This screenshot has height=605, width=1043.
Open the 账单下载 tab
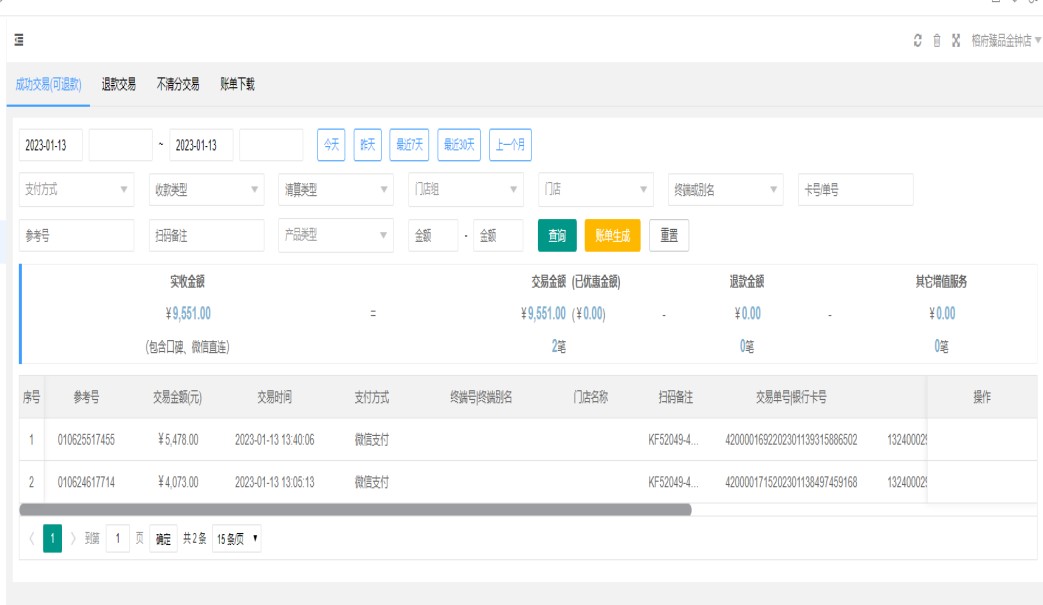point(237,85)
